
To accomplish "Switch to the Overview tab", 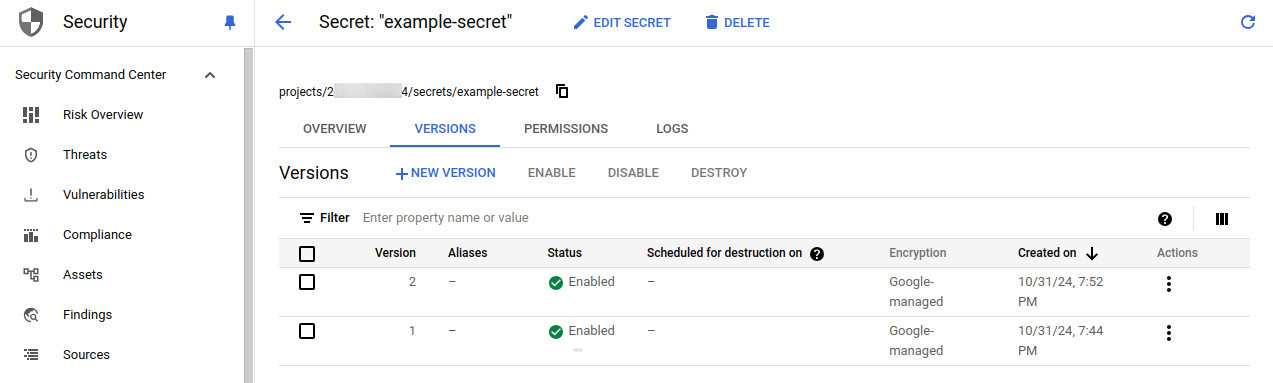I will tap(335, 129).
